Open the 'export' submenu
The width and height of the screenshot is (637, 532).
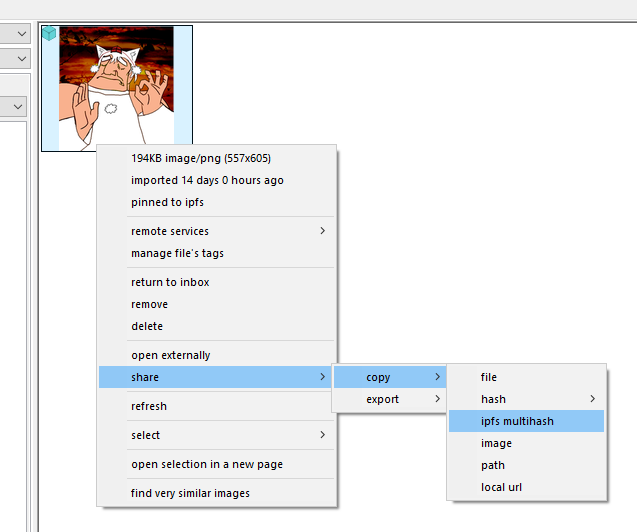pyautogui.click(x=390, y=399)
